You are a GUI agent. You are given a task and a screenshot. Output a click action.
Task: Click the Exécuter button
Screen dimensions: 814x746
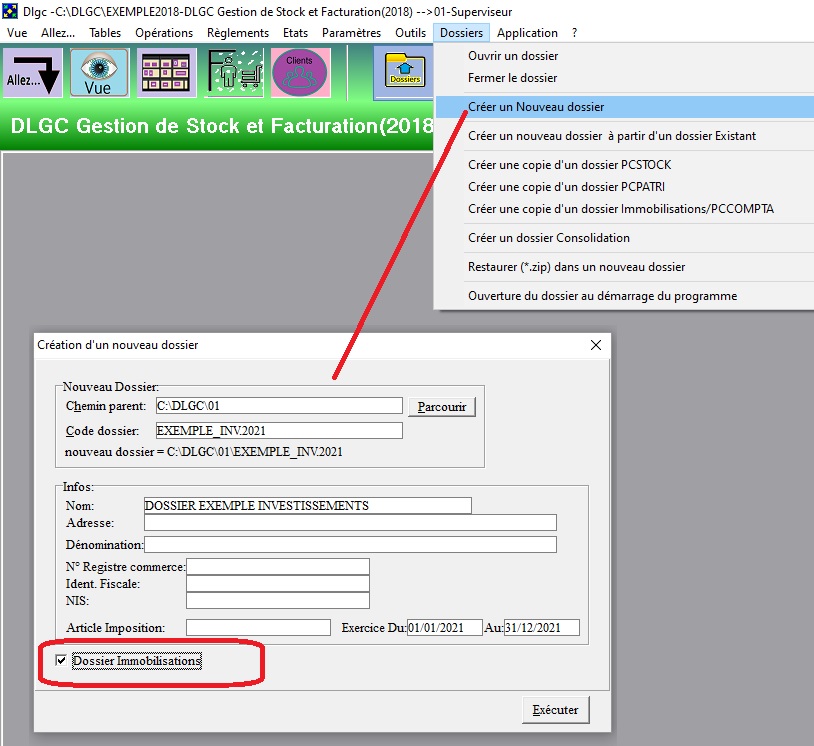(555, 710)
